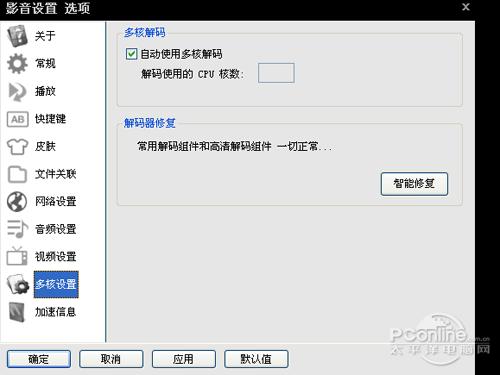
Task: Switch to 音频设置
Action: tap(56, 229)
